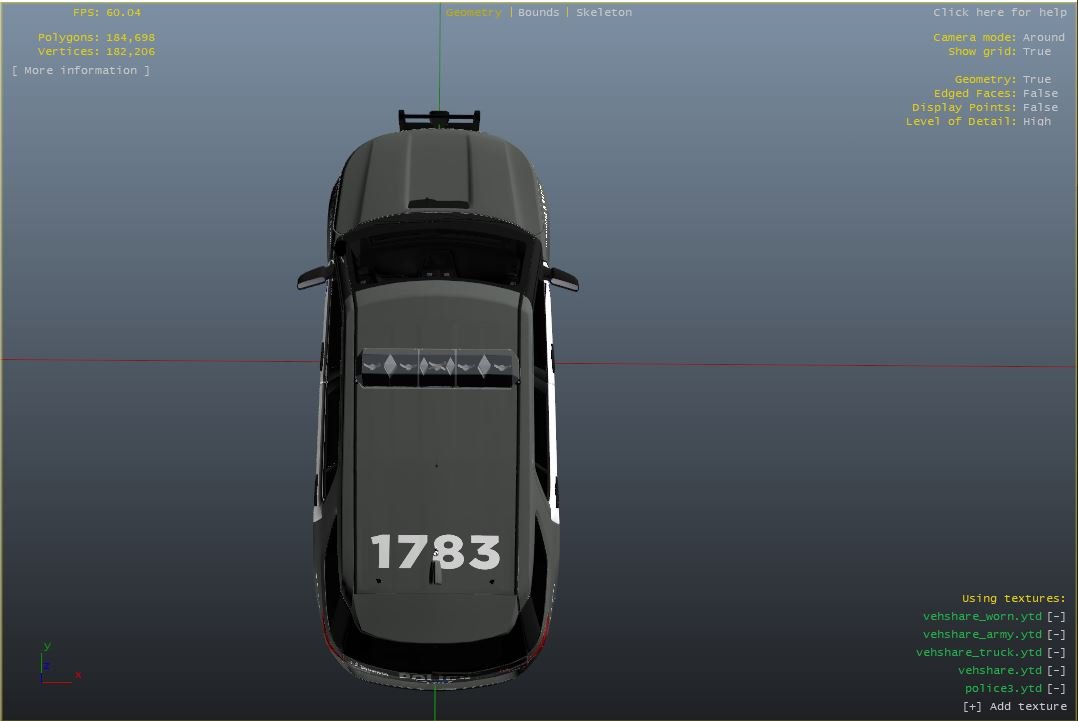Remove the vehshare_truck.ytd texture with [-]
Screen dimensions: 1078x721
[1056, 653]
